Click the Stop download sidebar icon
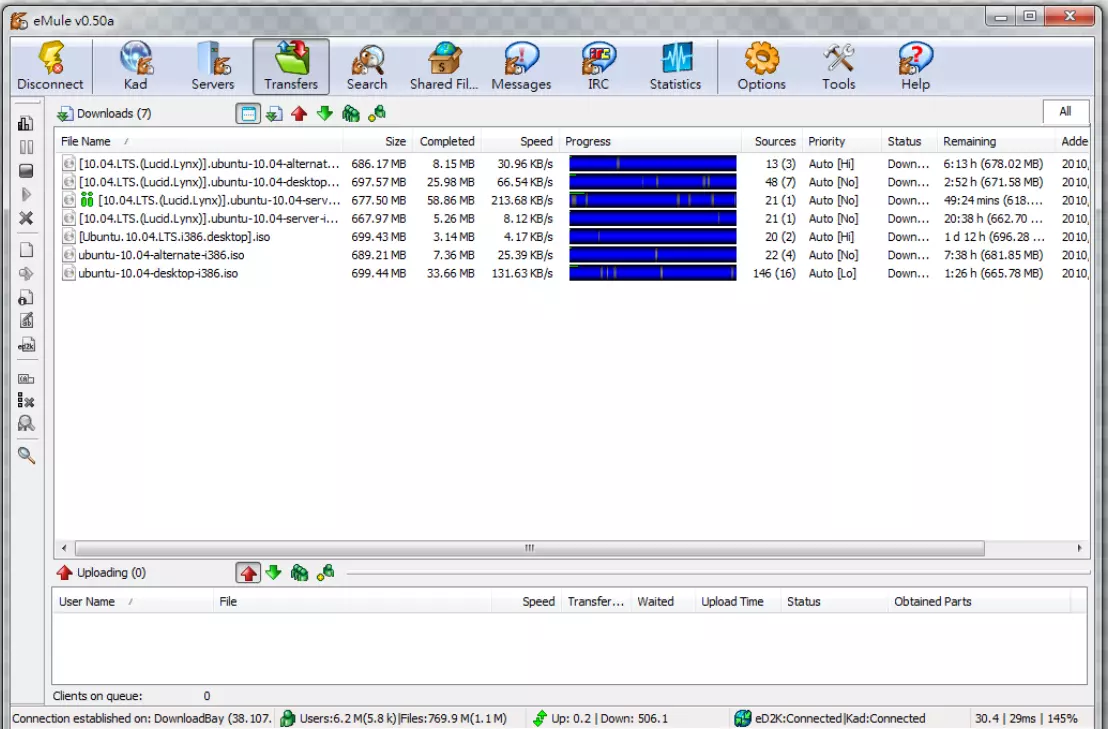 [x=25, y=171]
